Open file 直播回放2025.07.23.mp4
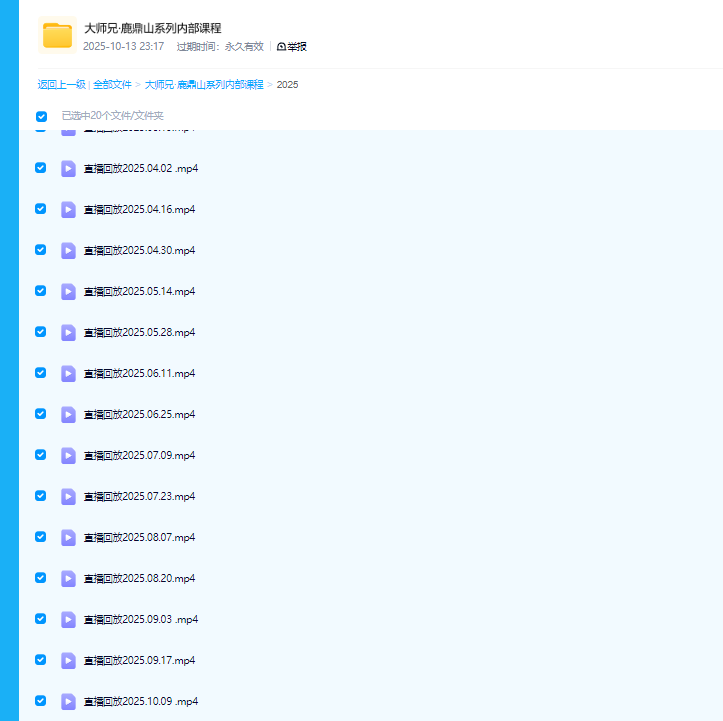This screenshot has height=721, width=723. coord(139,497)
